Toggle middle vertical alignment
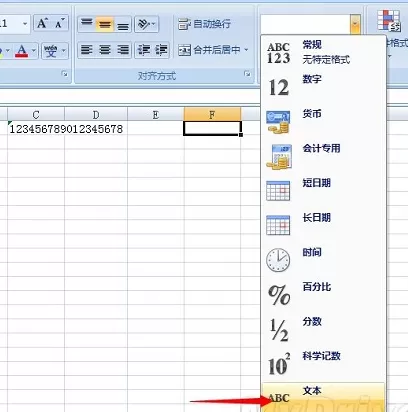Viewport: 408px width, 412px height. (x=104, y=24)
